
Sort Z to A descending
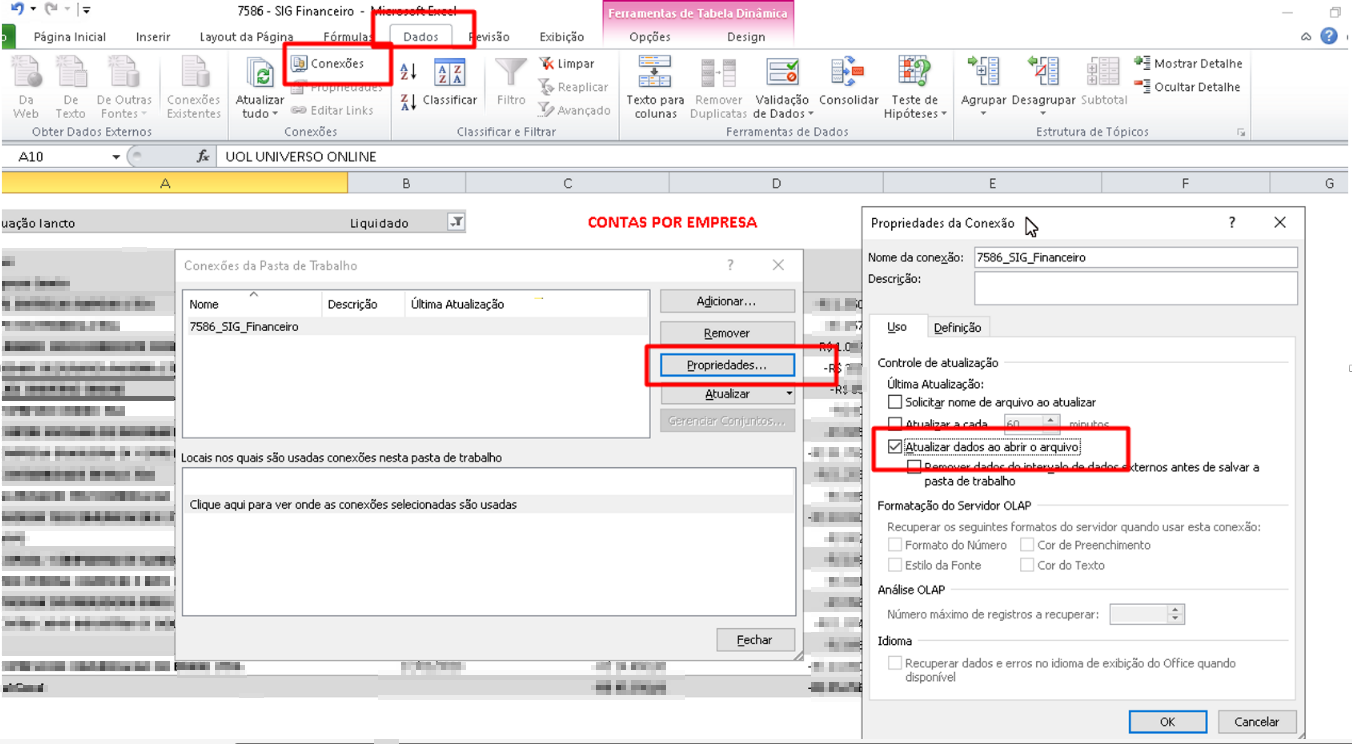(408, 101)
